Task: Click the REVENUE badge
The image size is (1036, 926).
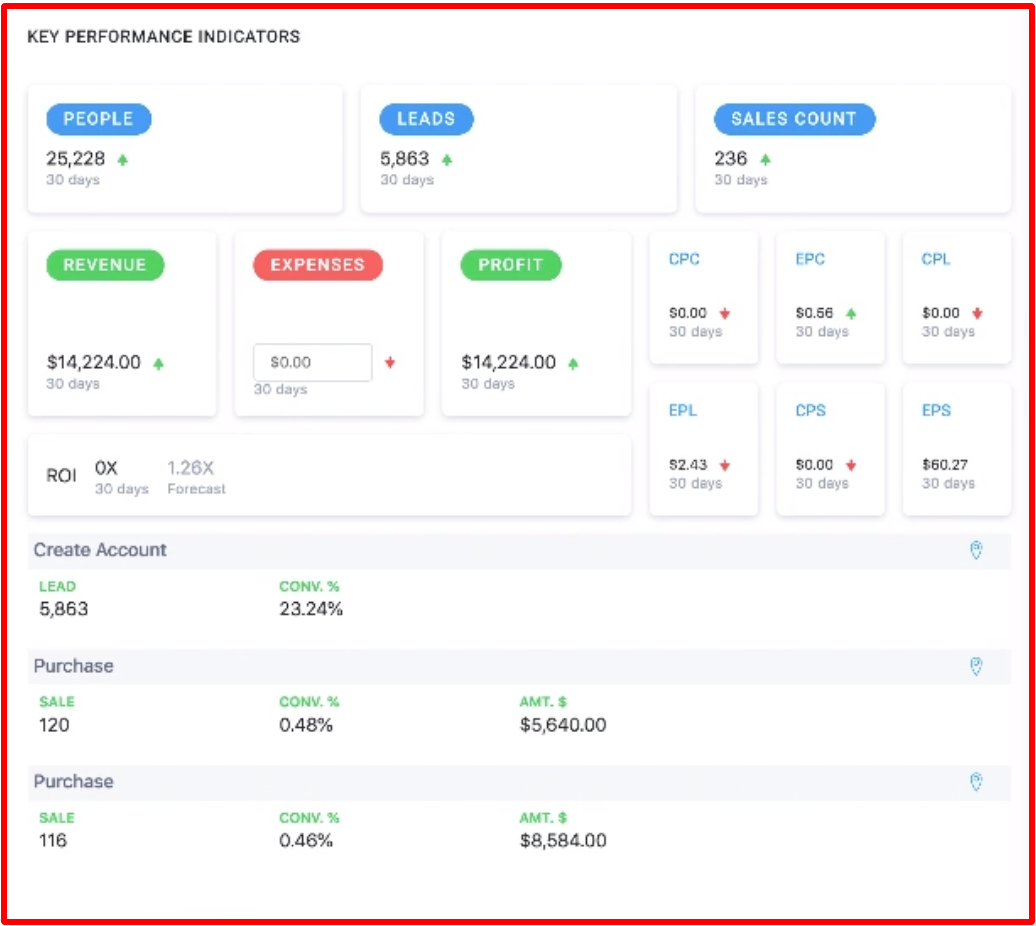Action: click(x=104, y=265)
